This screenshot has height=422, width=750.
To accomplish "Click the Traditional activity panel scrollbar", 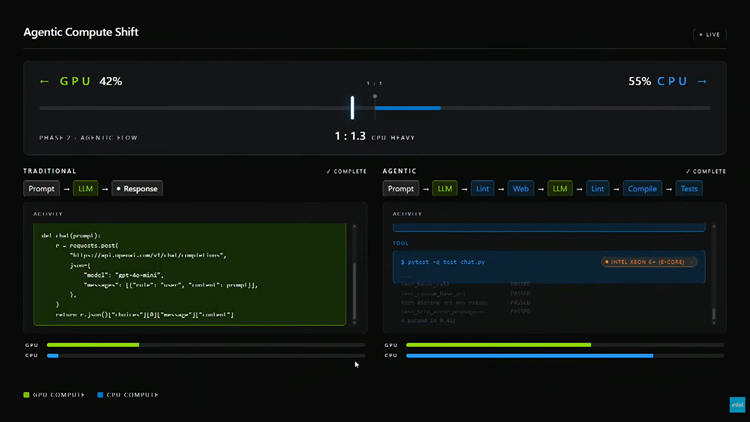I will [354, 274].
